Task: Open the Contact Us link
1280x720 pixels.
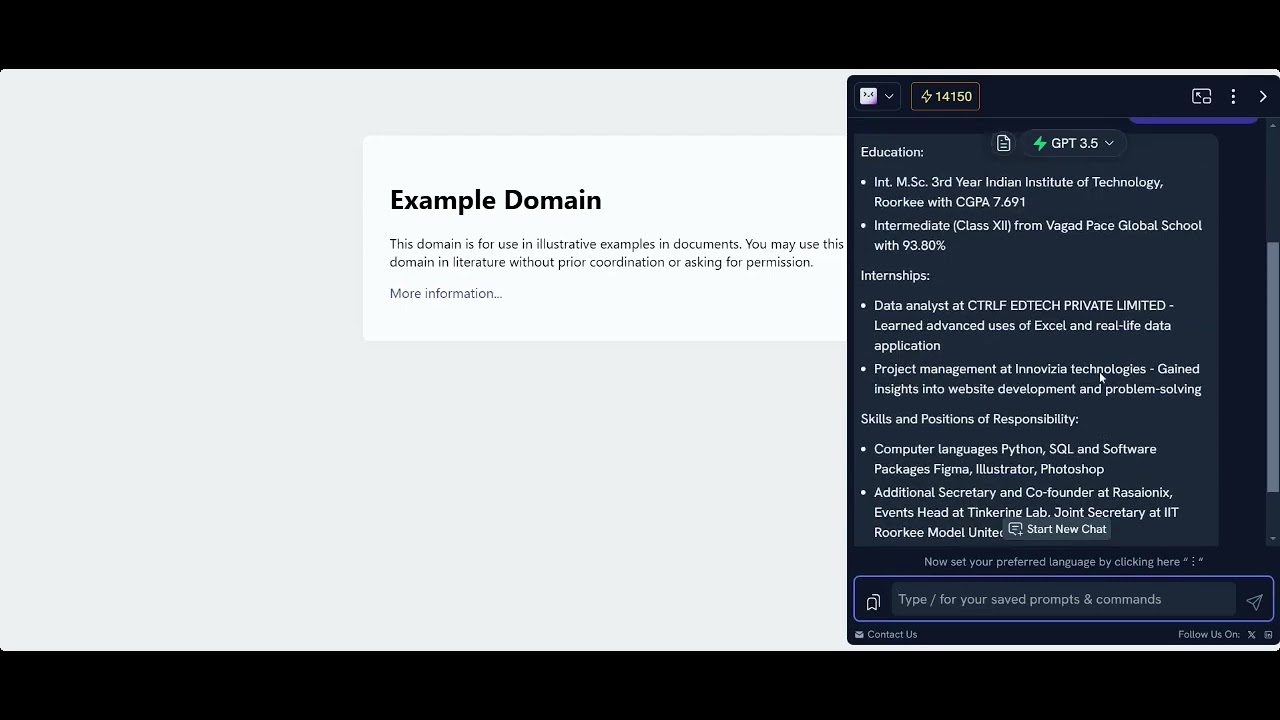Action: pyautogui.click(x=885, y=634)
